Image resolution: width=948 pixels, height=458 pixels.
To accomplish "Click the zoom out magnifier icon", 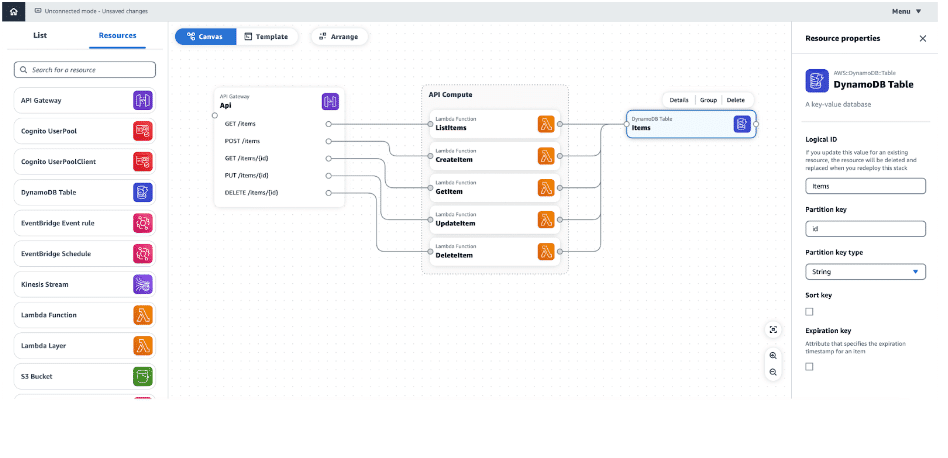I will [x=773, y=372].
